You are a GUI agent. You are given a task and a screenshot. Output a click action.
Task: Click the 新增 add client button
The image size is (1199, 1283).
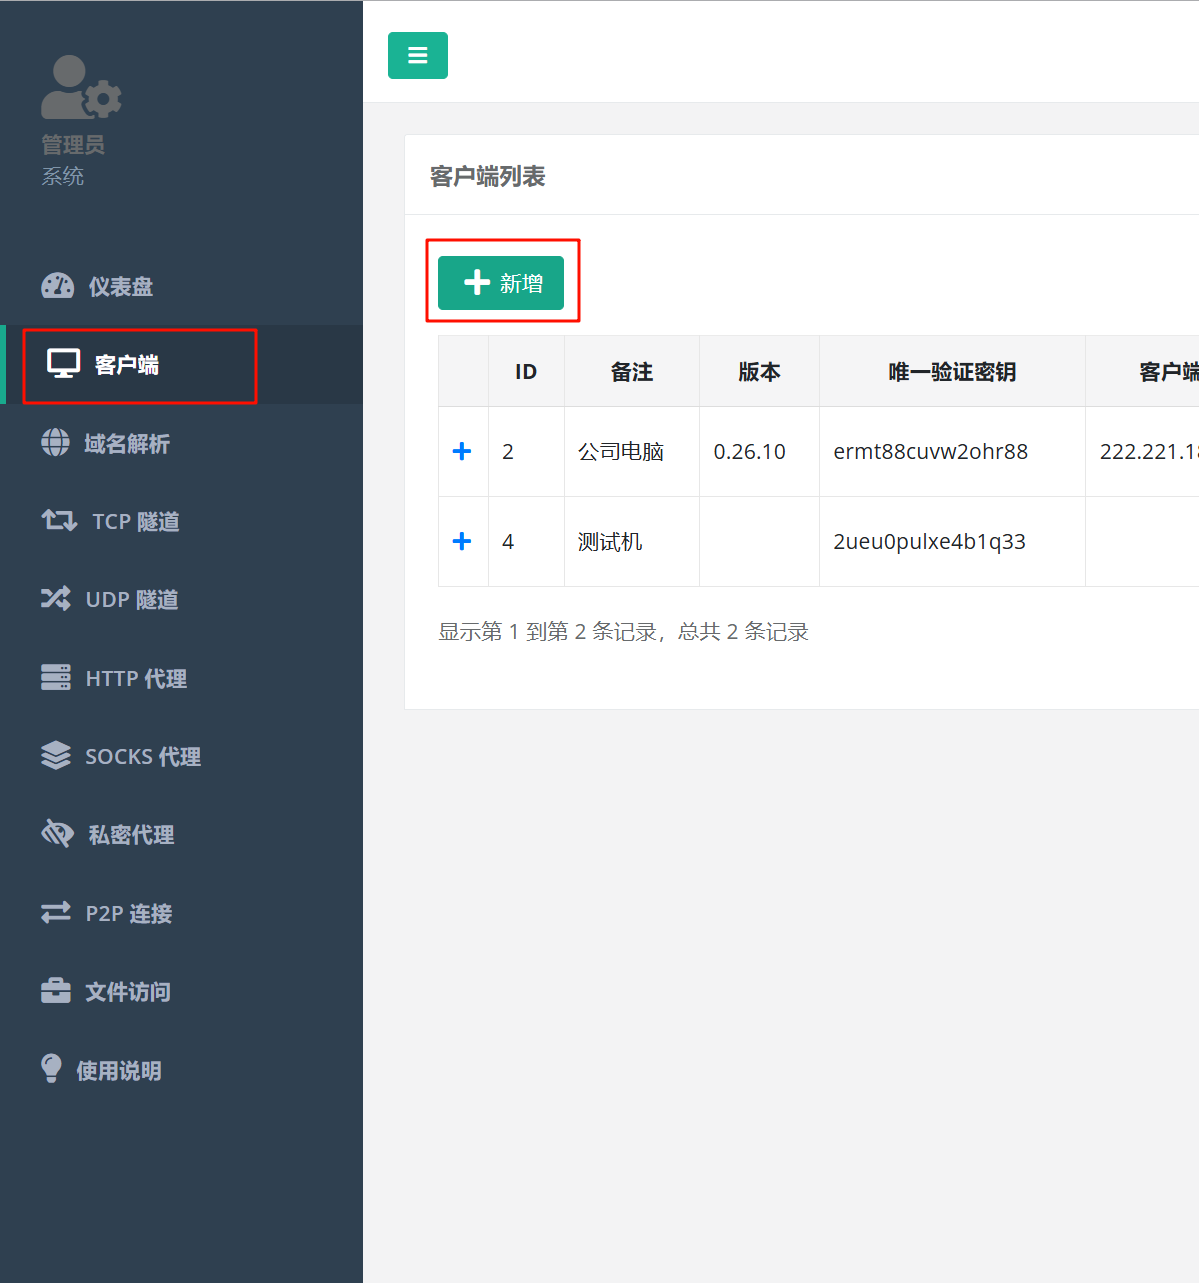click(x=501, y=283)
